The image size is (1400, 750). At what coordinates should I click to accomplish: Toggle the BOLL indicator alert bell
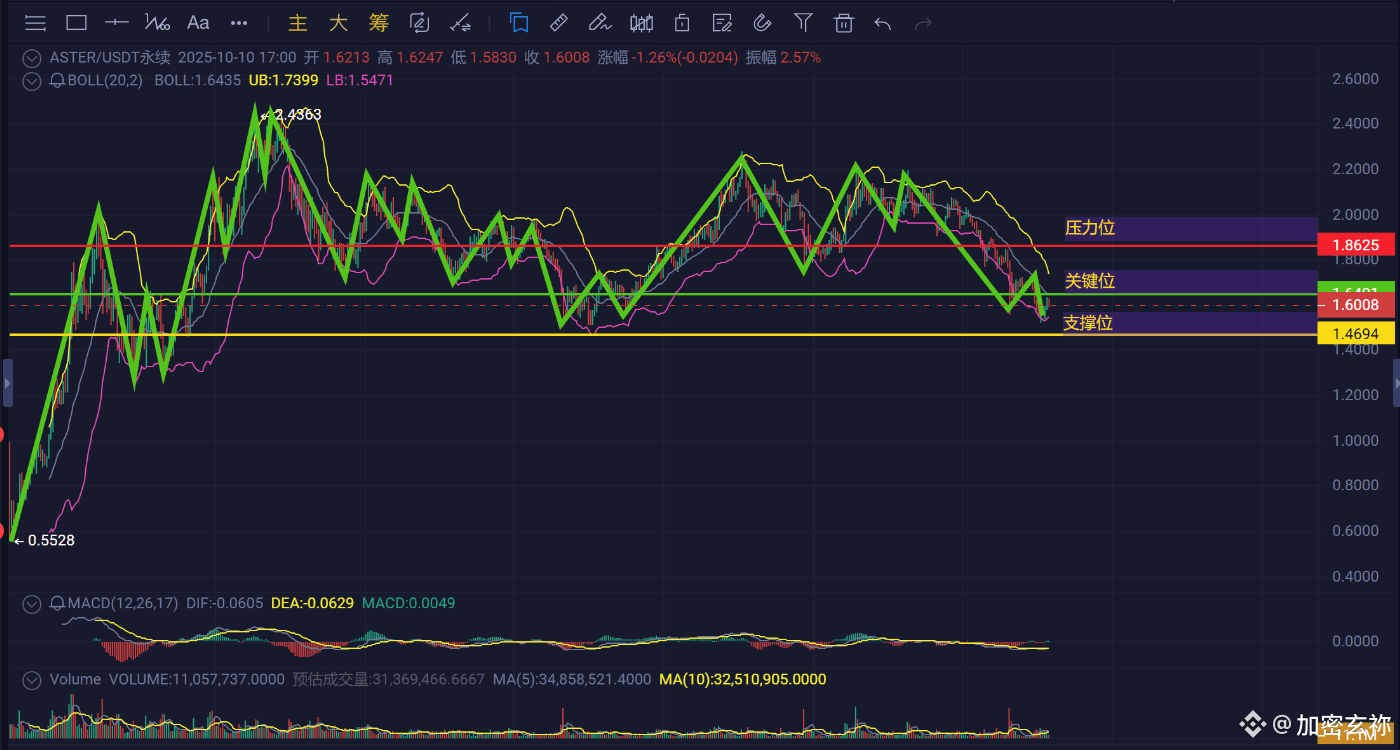coord(58,80)
